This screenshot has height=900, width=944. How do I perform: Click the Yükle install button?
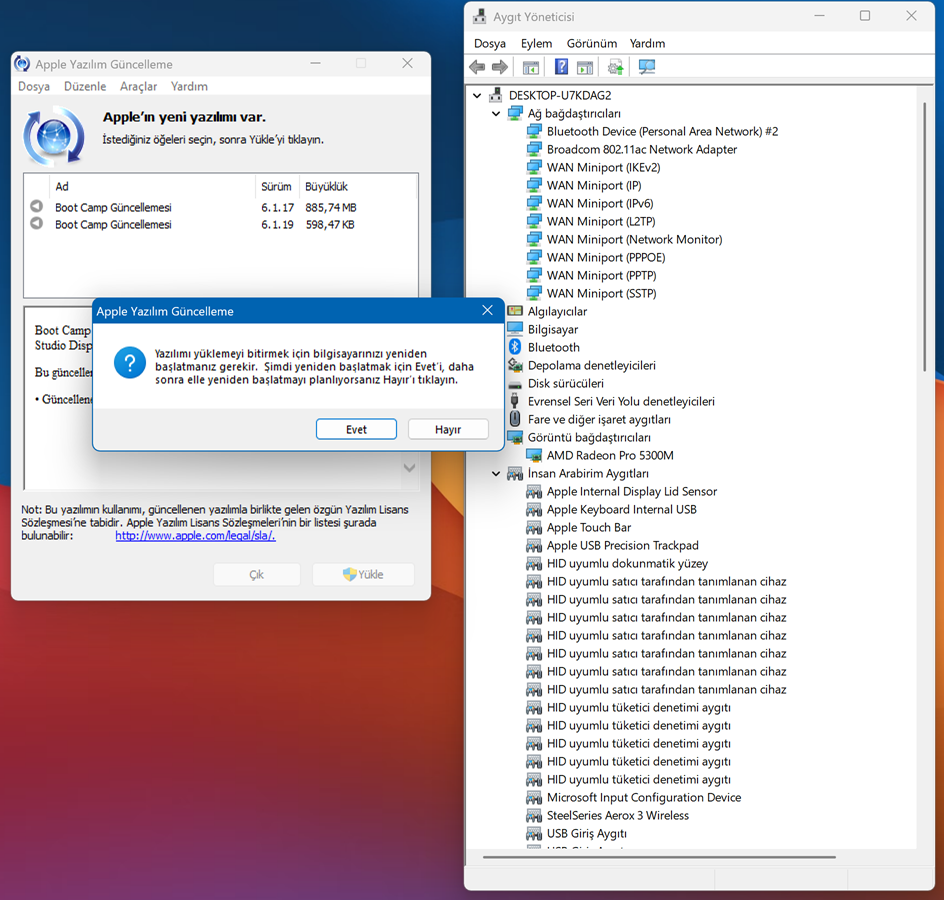point(363,574)
